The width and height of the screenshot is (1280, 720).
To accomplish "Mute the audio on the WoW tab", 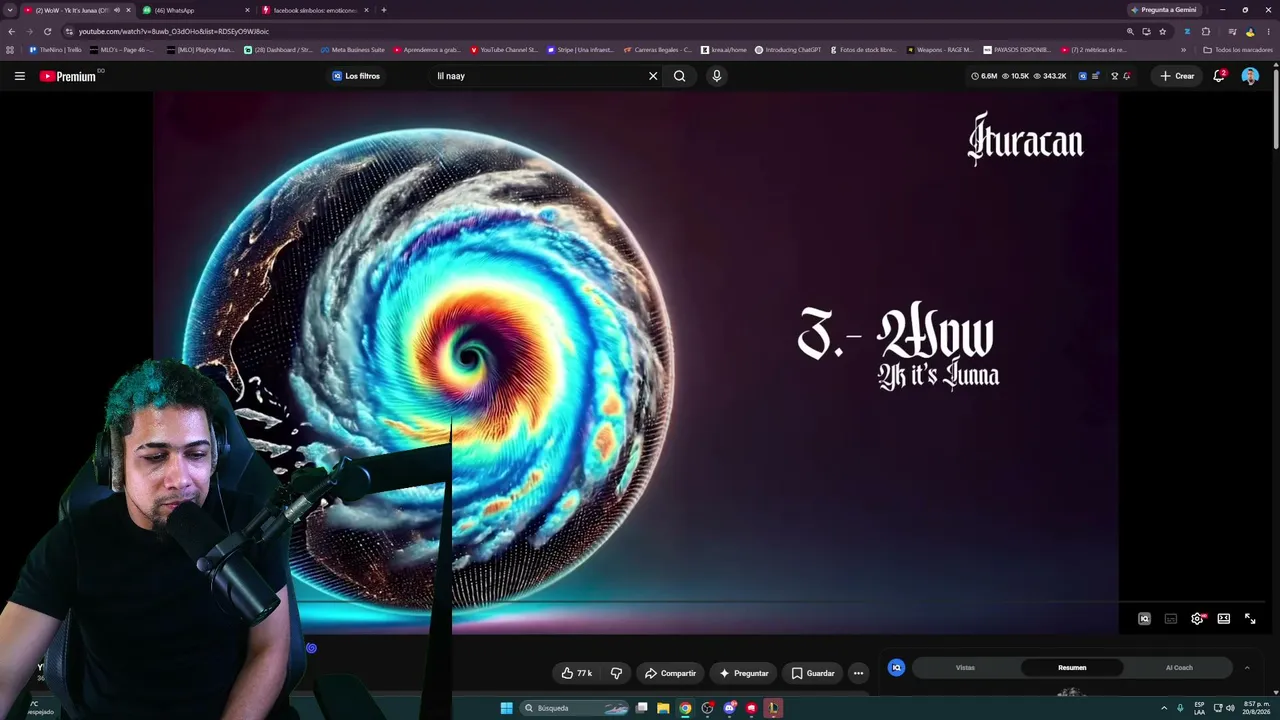I will 117,10.
